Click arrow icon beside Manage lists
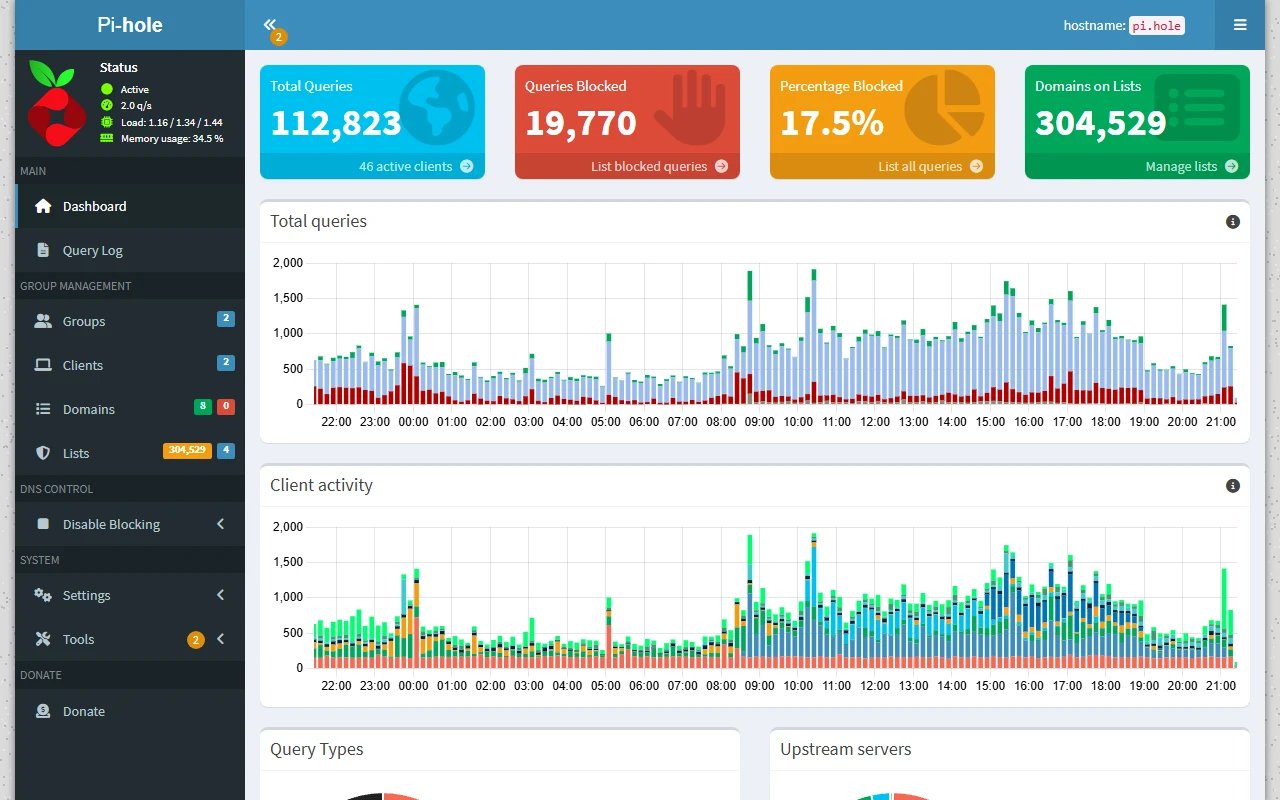 tap(1231, 166)
